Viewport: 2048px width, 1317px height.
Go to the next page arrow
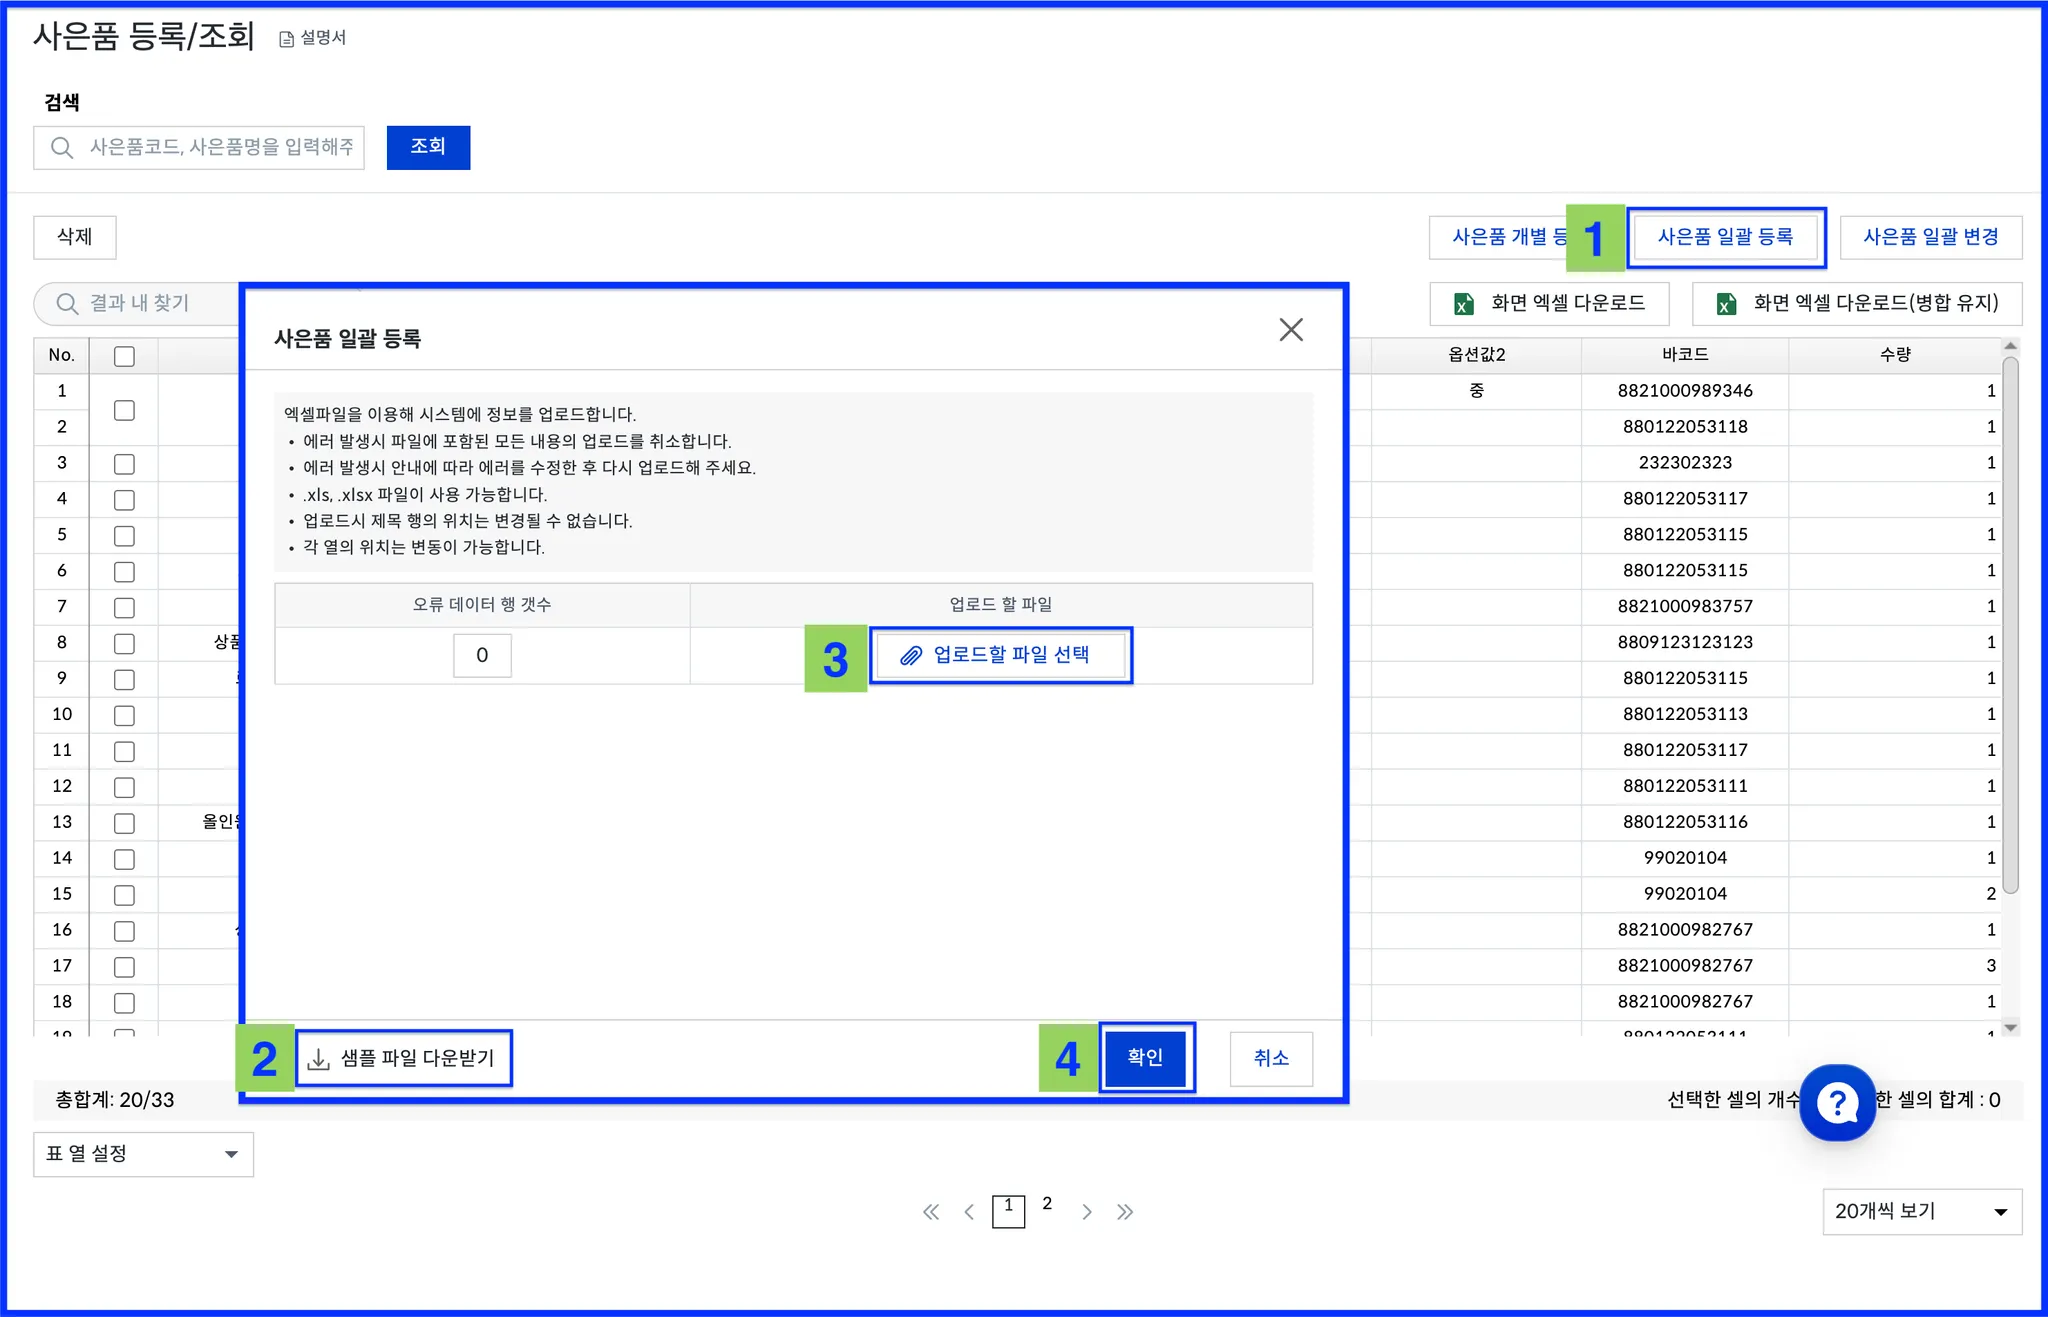pyautogui.click(x=1087, y=1212)
